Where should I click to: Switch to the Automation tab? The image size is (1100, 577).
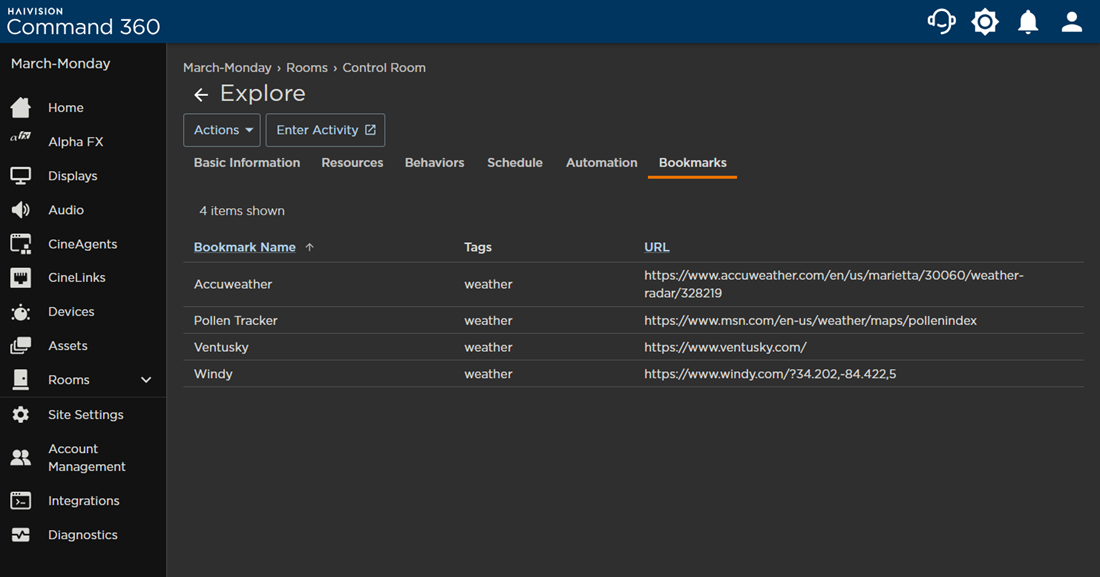tap(602, 162)
